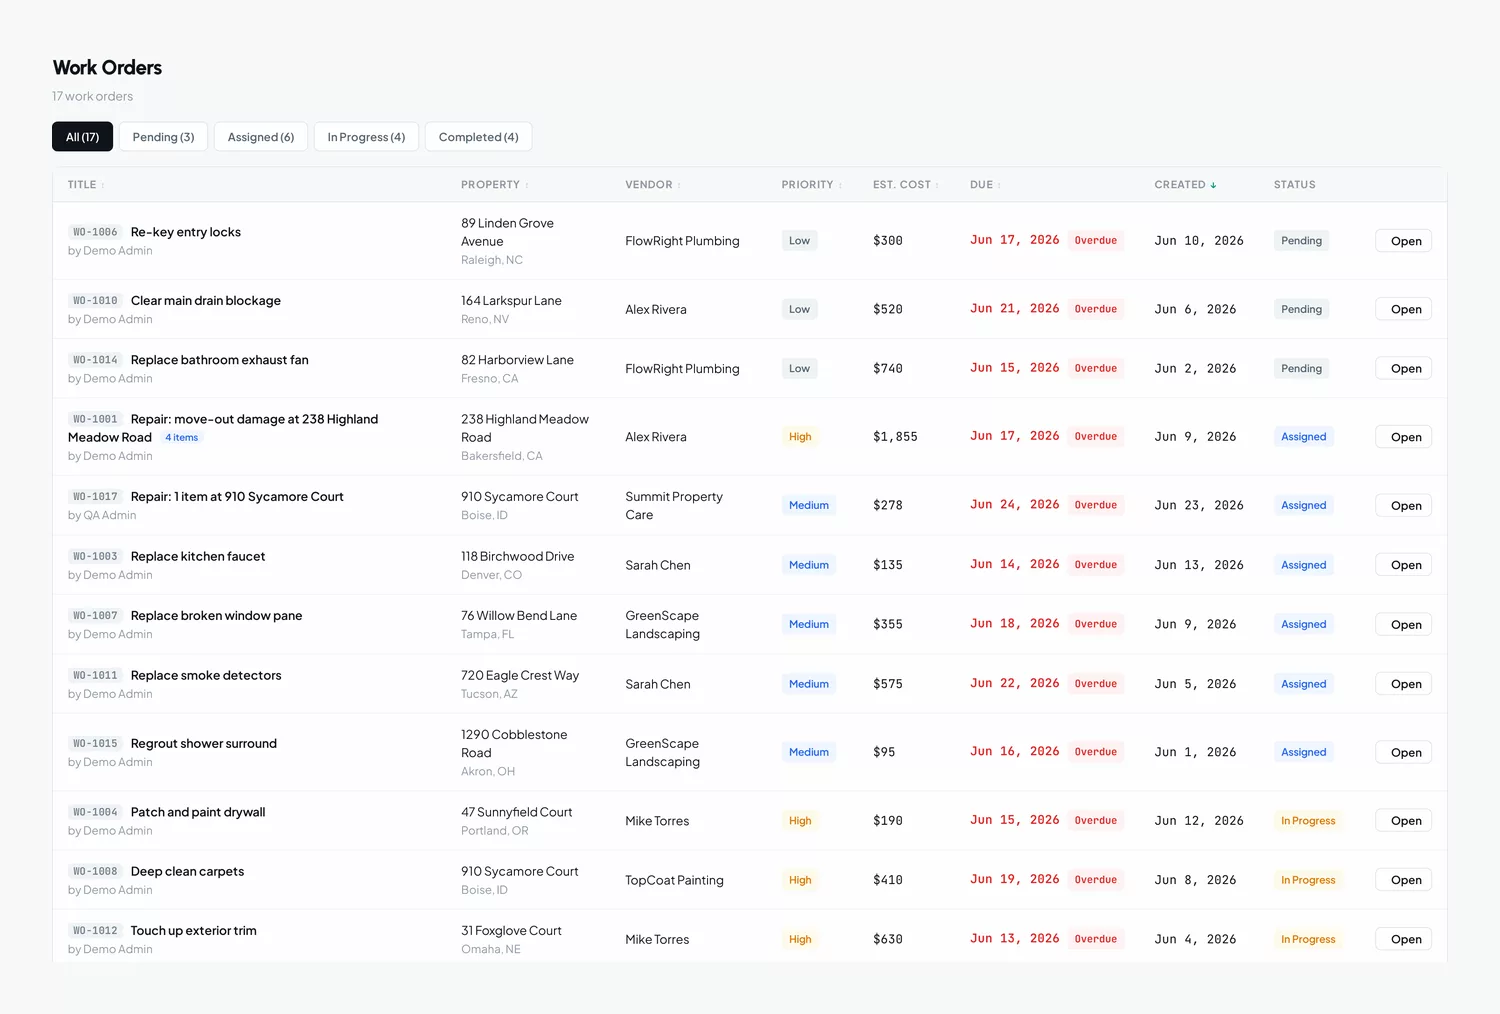Click the 17 work orders count text
1500x1014 pixels.
click(92, 96)
